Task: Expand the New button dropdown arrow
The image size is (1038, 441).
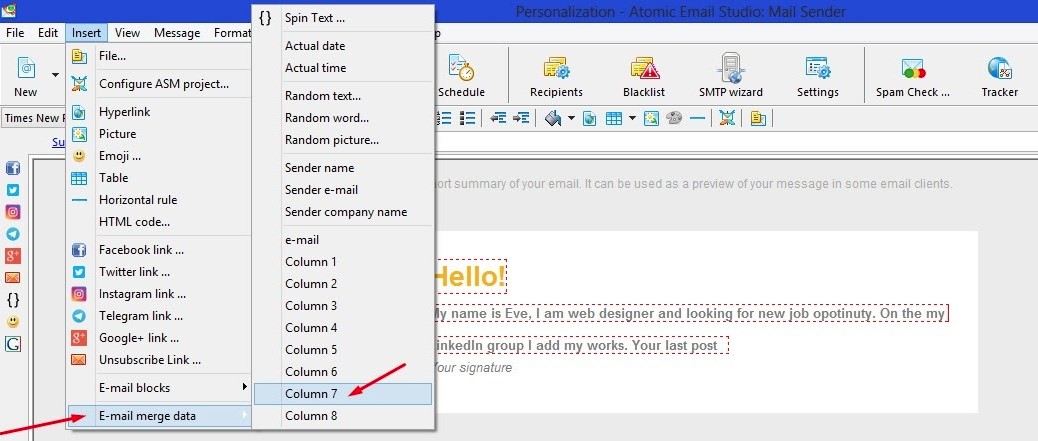Action: 54,75
